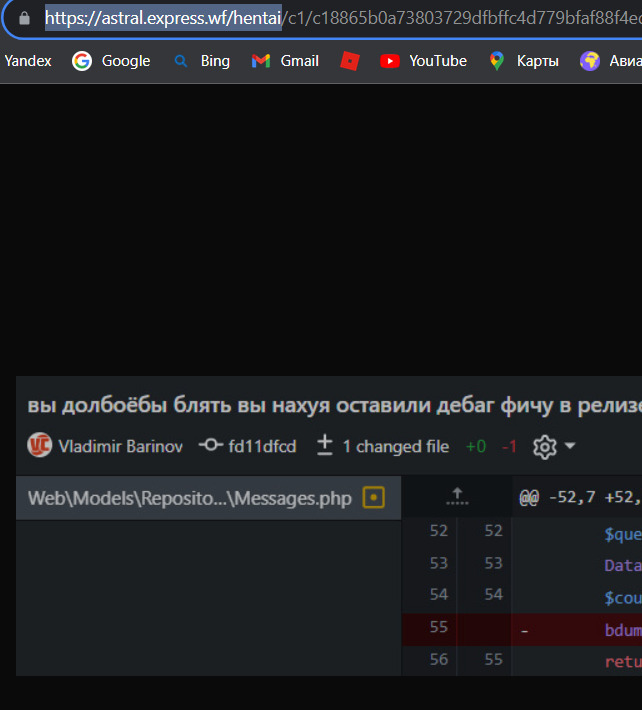Click Vladimir Barinov avatar image
642x710 pixels.
coord(40,445)
